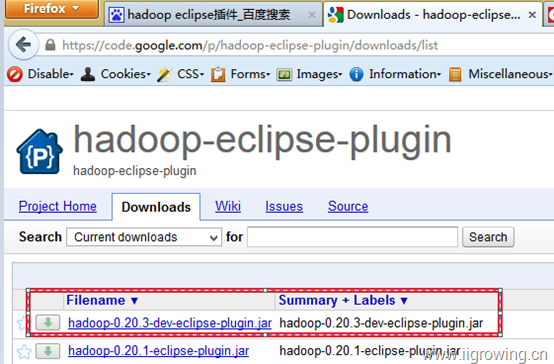Expand the Current downloads search scope dropdown
The height and width of the screenshot is (364, 554).
coord(144,237)
